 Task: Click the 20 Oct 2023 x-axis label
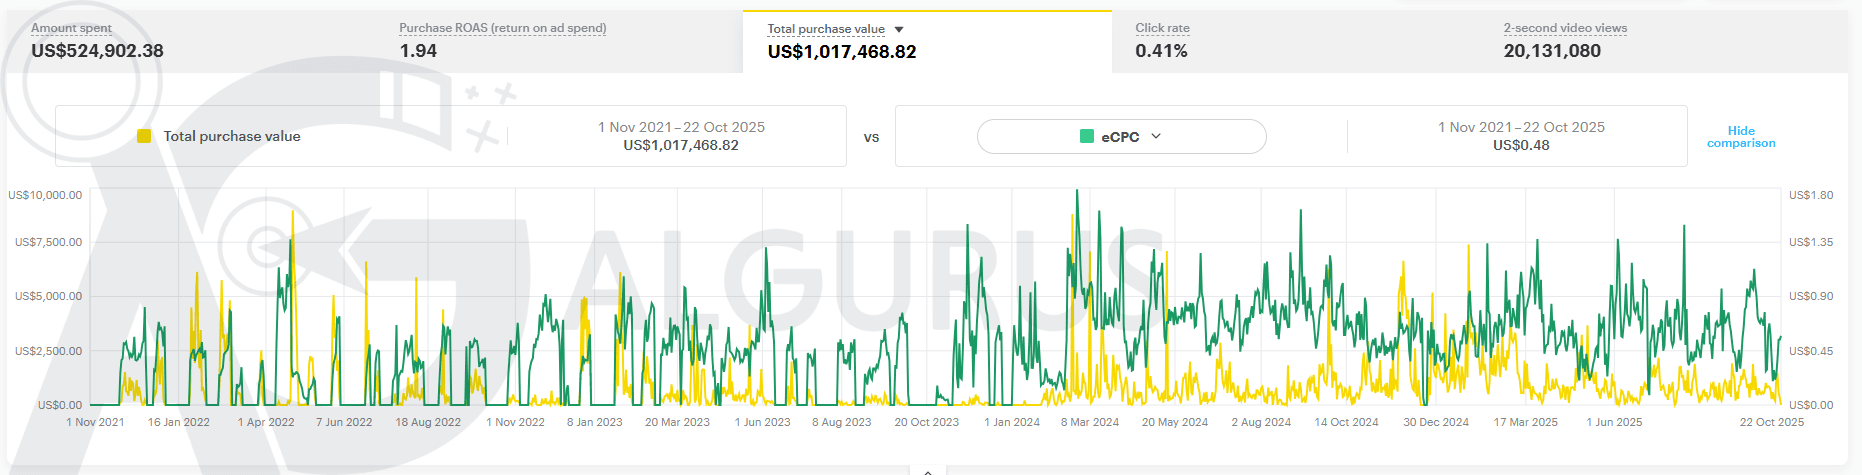click(x=926, y=422)
